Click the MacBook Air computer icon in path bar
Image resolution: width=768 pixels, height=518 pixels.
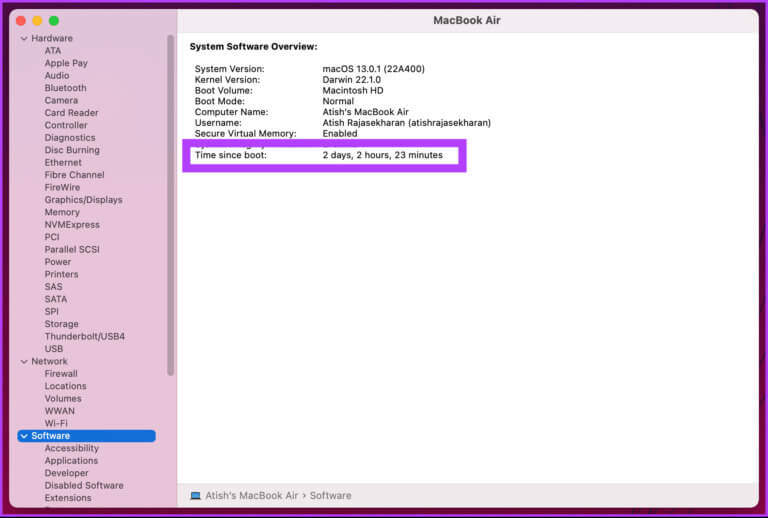195,495
